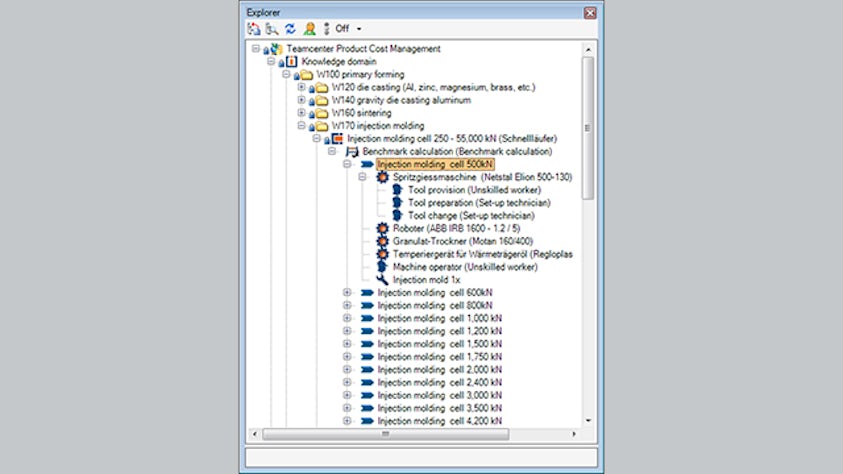This screenshot has width=843, height=474.
Task: Select Tool provision (Unskilled worker)
Action: 474,190
